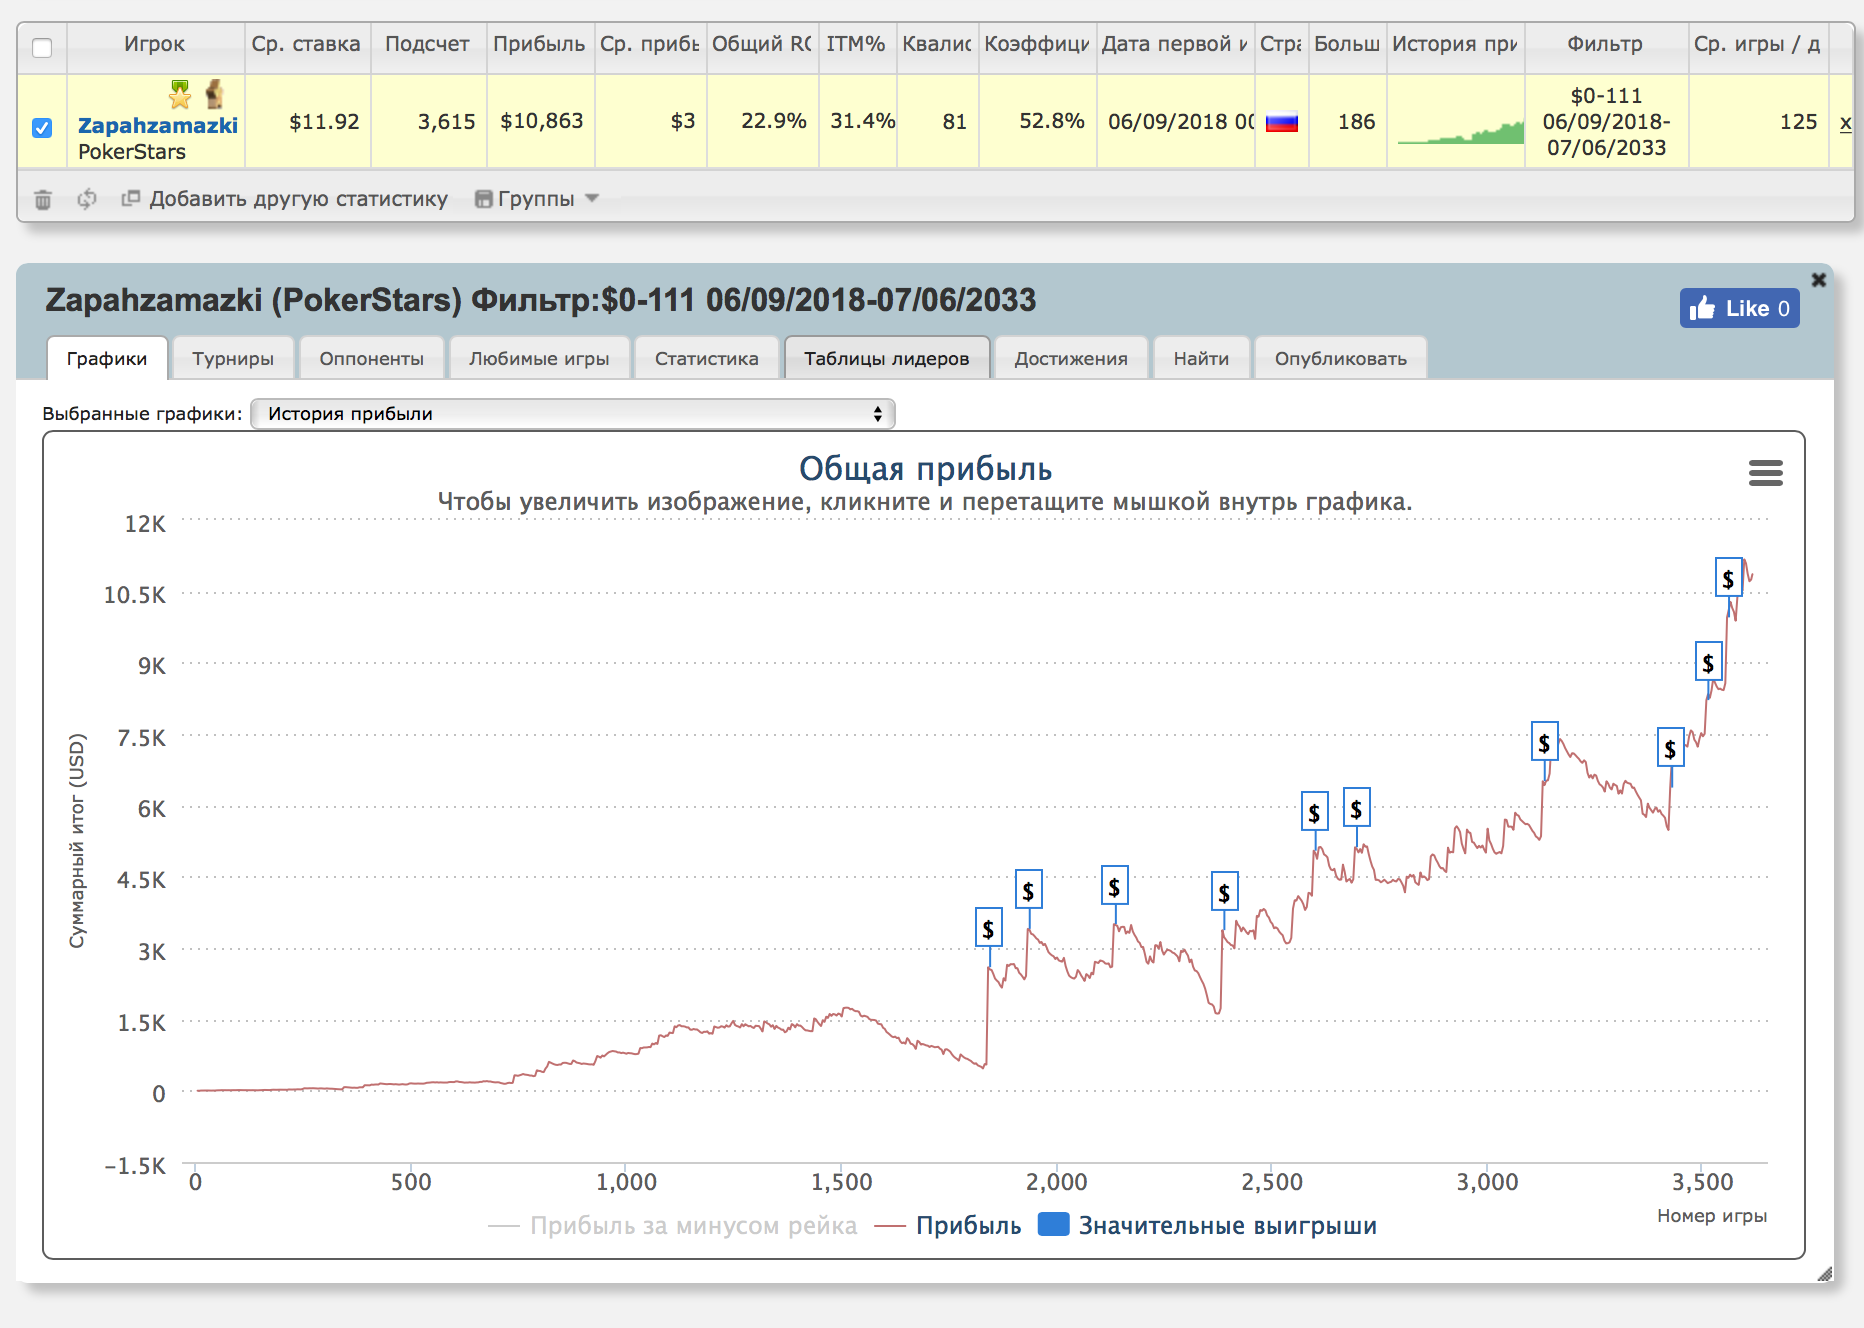Image resolution: width=1864 pixels, height=1328 pixels.
Task: Switch to the Любимые игры tab
Action: point(539,358)
